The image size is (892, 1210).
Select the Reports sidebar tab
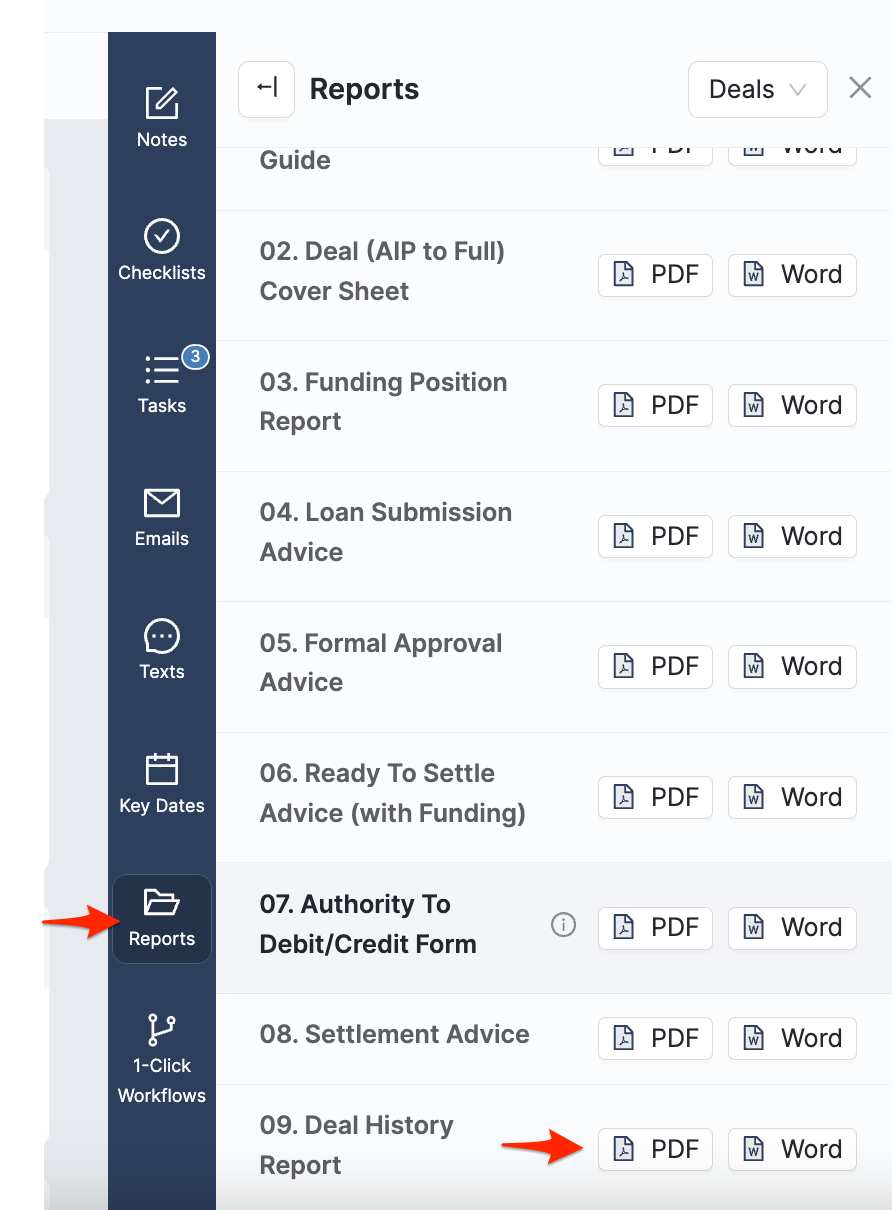click(162, 919)
